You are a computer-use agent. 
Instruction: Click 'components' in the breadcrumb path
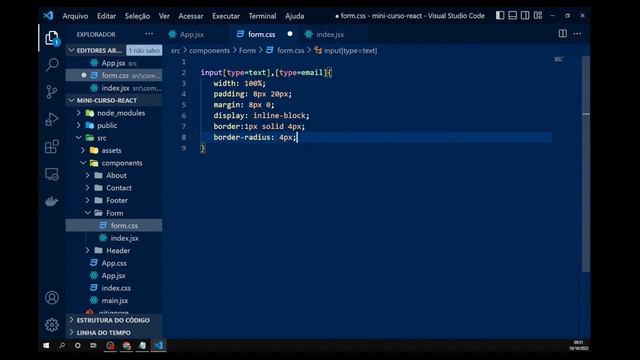click(209, 51)
